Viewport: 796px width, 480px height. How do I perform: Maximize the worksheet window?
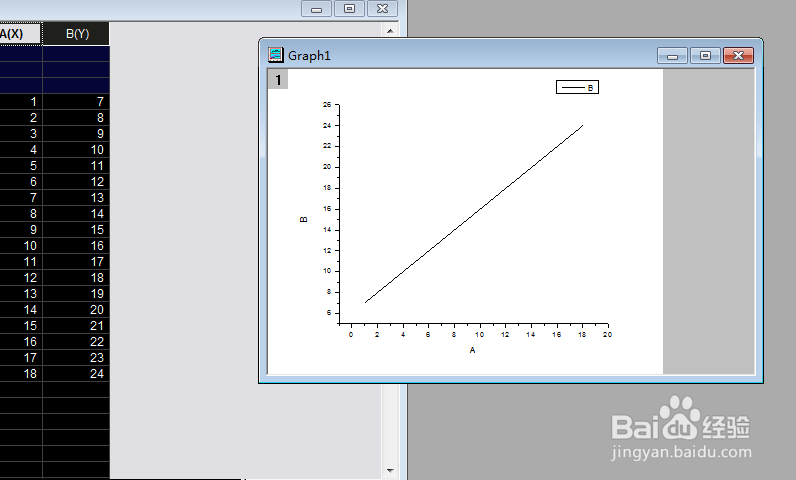(x=349, y=9)
